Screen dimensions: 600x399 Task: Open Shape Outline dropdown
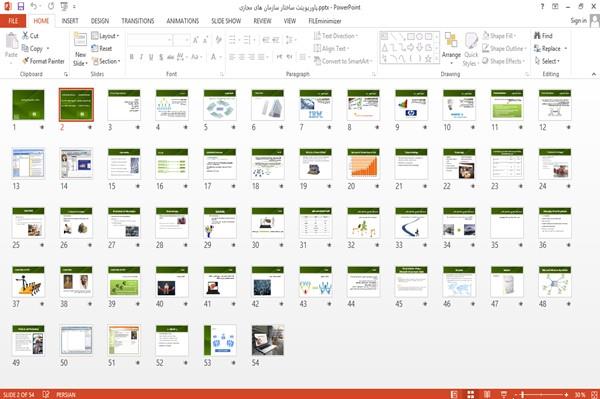click(505, 48)
